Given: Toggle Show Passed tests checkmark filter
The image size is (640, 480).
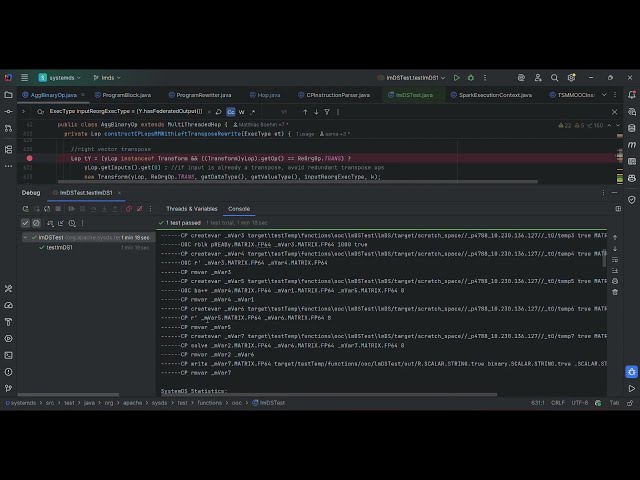Looking at the screenshot, I should click(x=25, y=223).
